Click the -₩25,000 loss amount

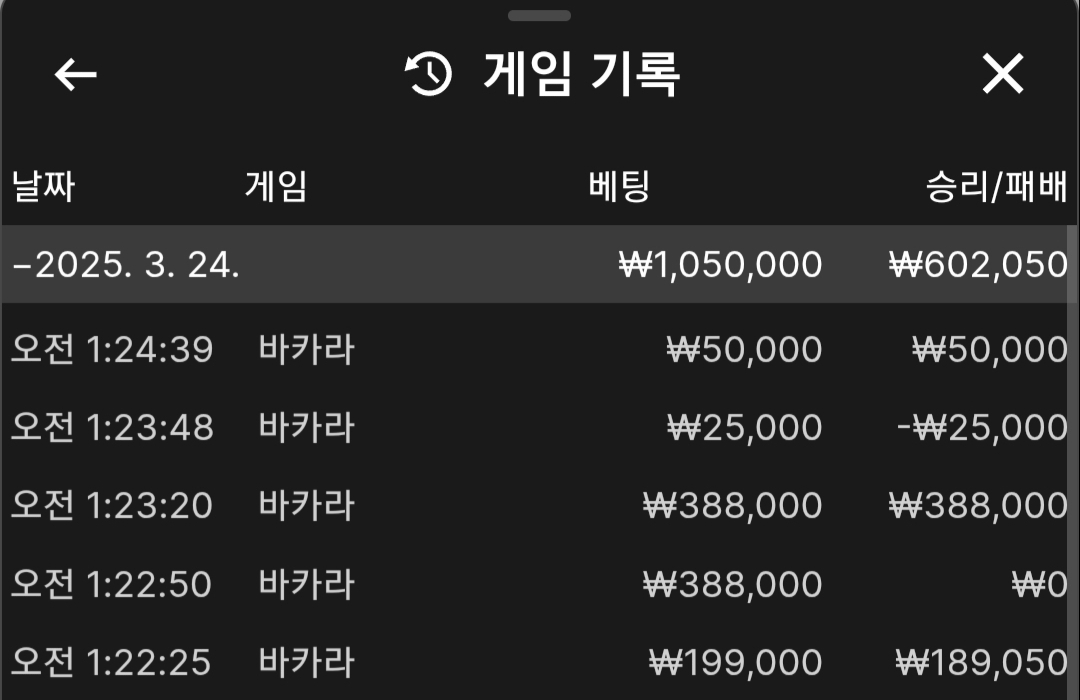pyautogui.click(x=981, y=428)
